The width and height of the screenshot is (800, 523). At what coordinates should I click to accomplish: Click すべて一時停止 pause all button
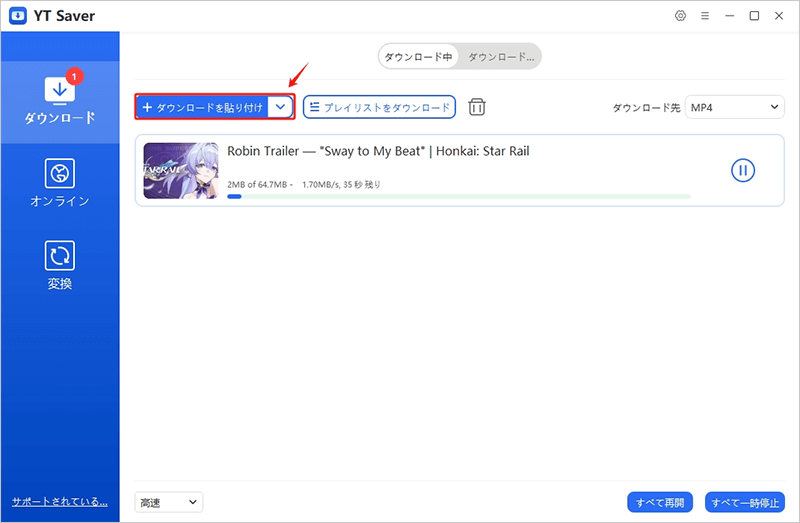[x=745, y=503]
